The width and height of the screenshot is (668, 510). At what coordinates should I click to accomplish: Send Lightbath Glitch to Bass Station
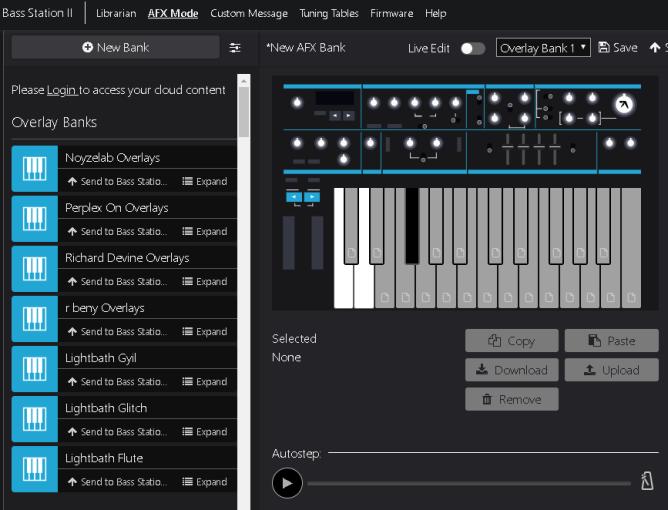pyautogui.click(x=117, y=432)
